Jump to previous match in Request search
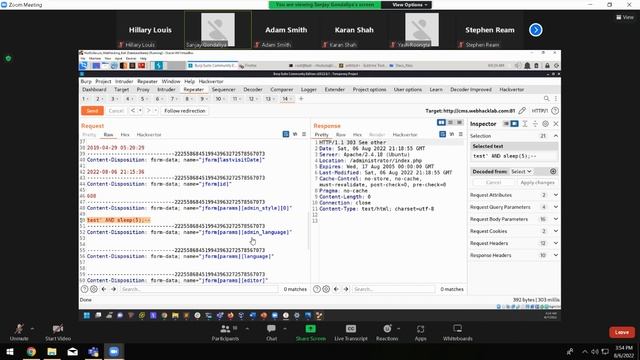This screenshot has width=640, height=360. coord(104,289)
